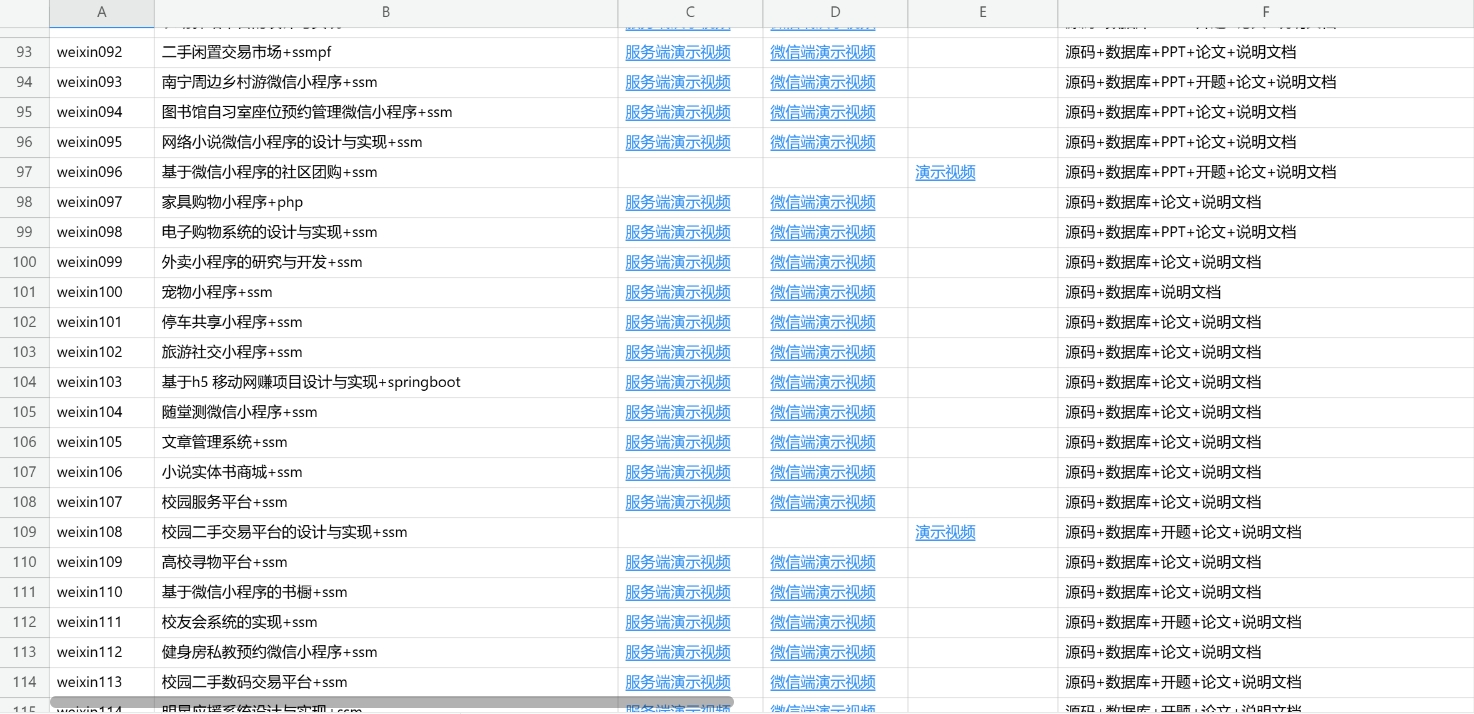
Task: Open 服务端演示视频 link for weixin092 row
Action: (x=678, y=52)
